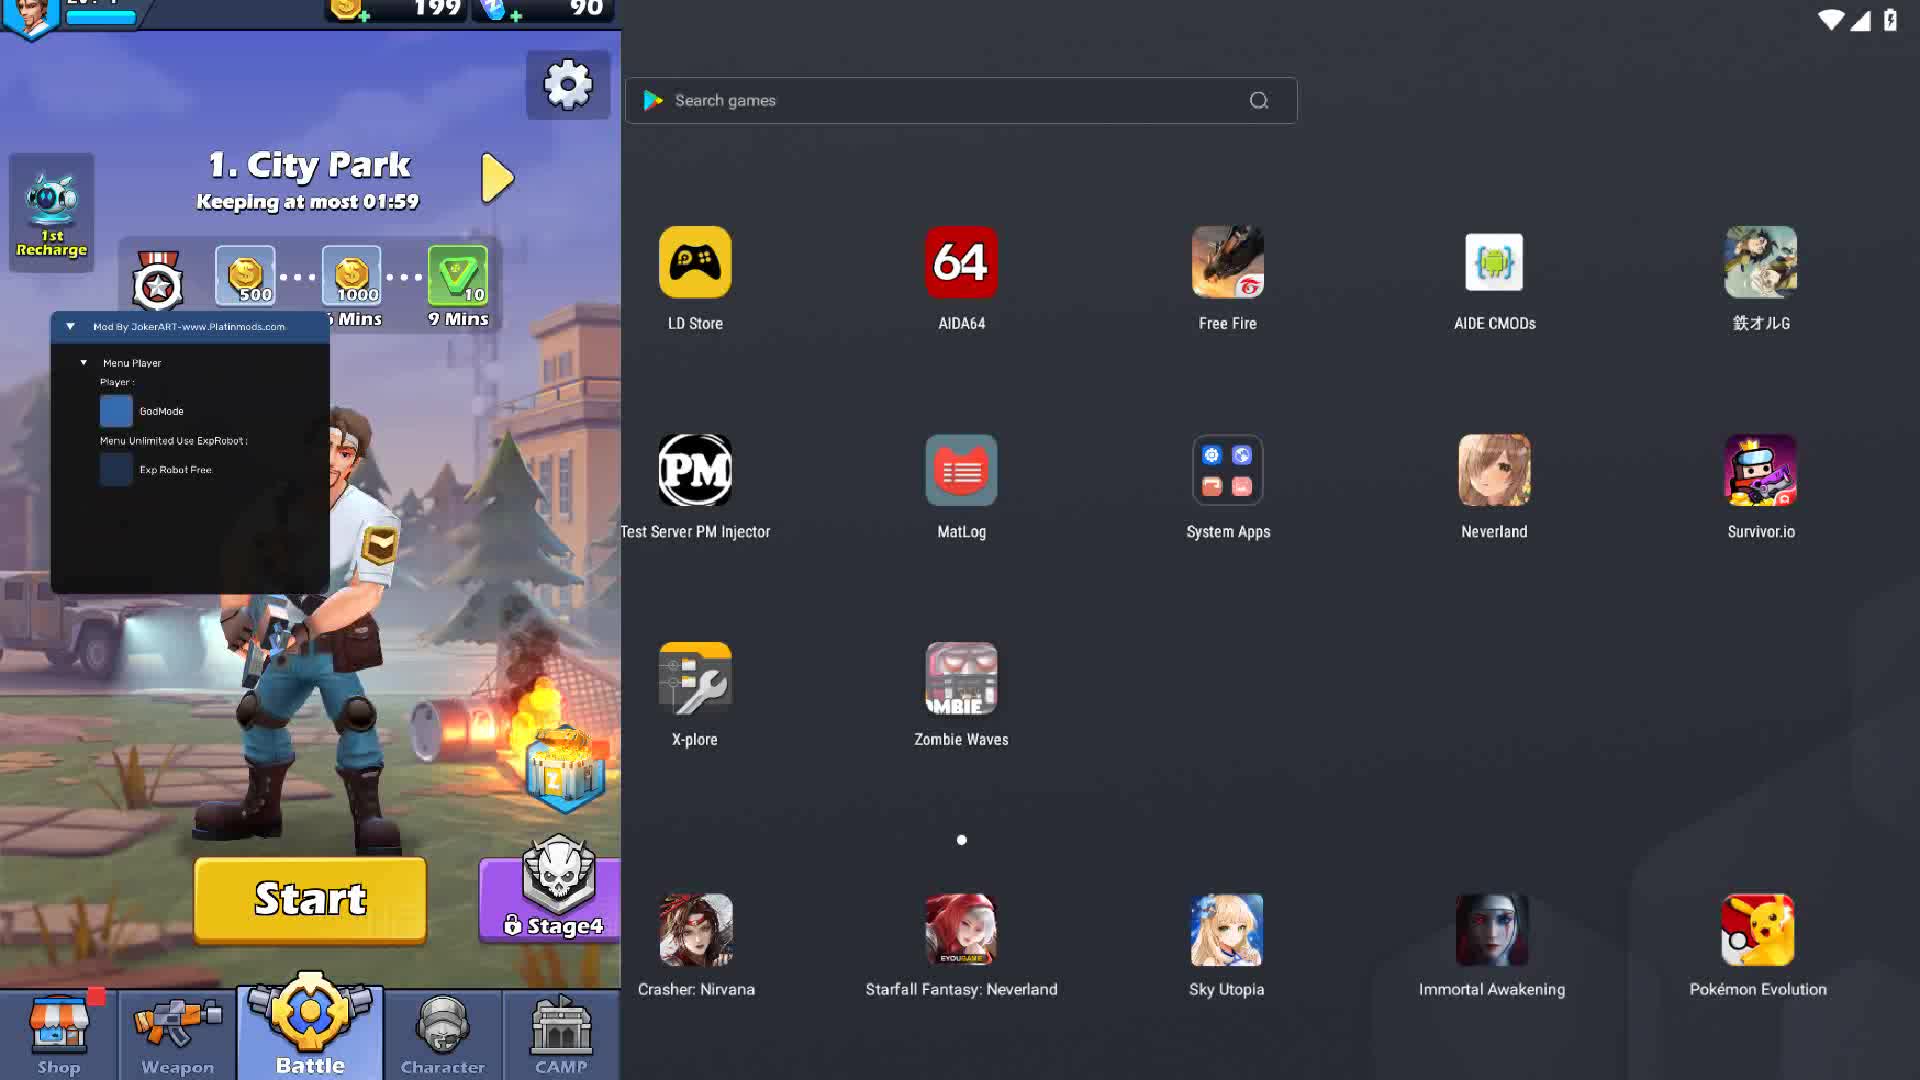Launch Zombie Waves game icon
The image size is (1920, 1080).
click(961, 679)
